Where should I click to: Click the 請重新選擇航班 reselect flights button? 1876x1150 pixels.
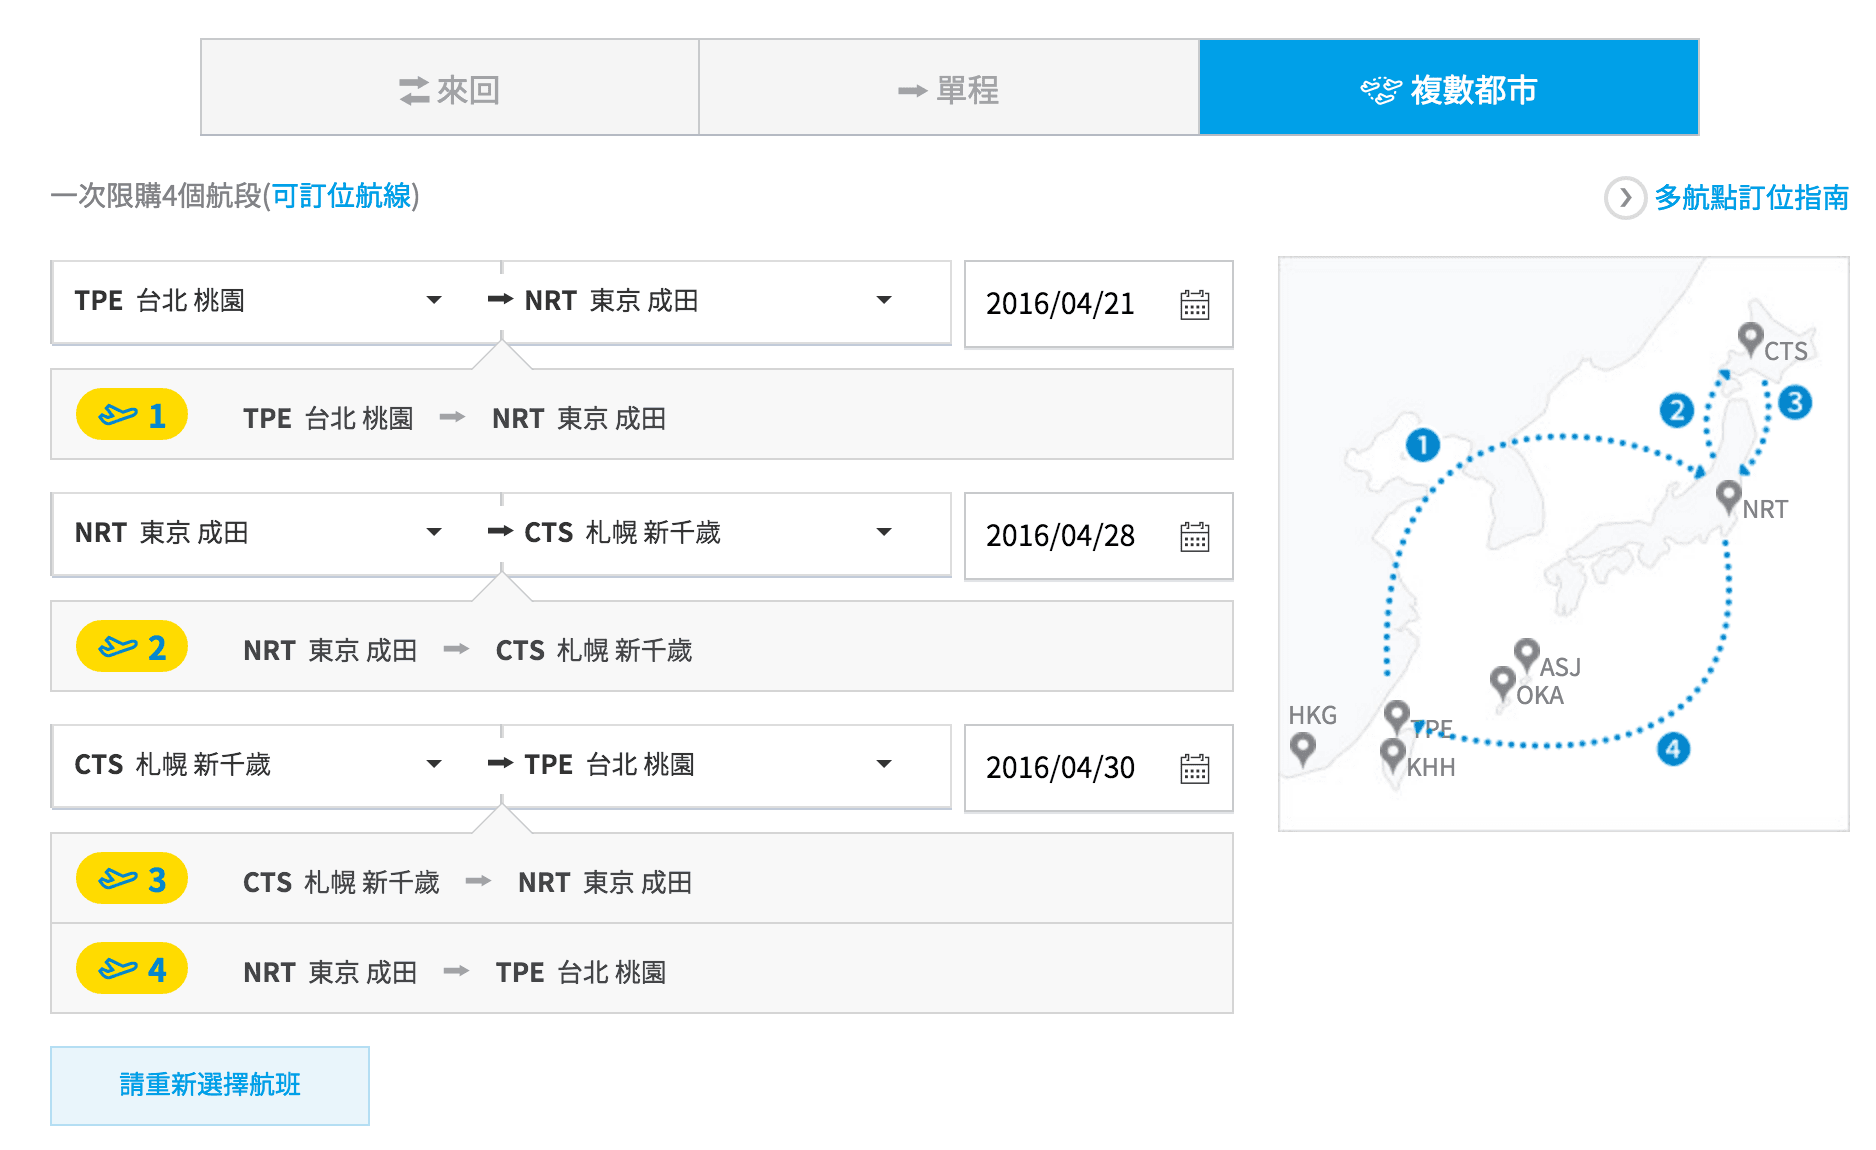(x=210, y=1085)
